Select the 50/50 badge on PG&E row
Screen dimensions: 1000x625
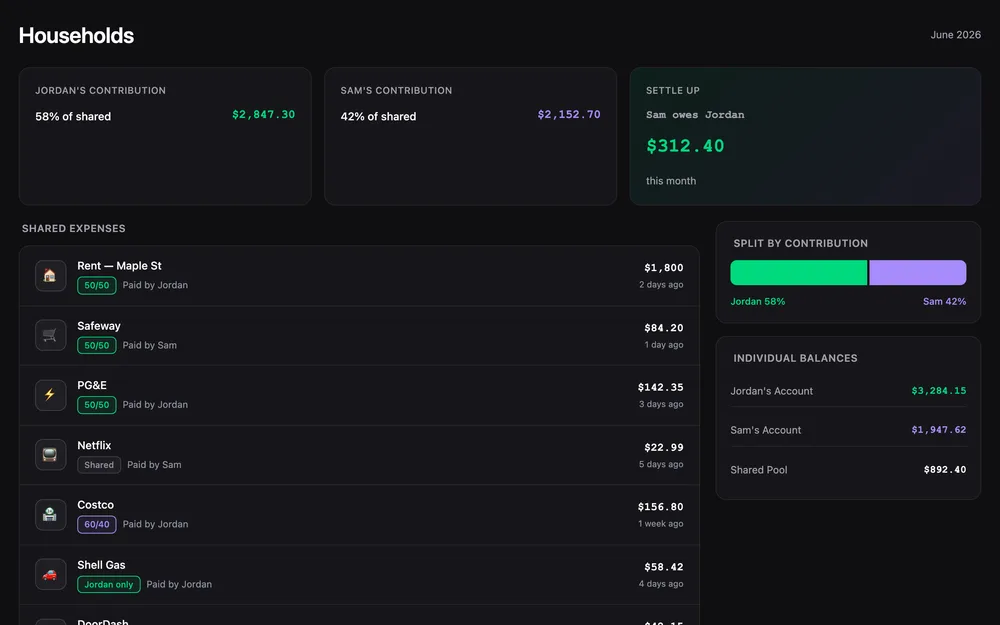96,405
